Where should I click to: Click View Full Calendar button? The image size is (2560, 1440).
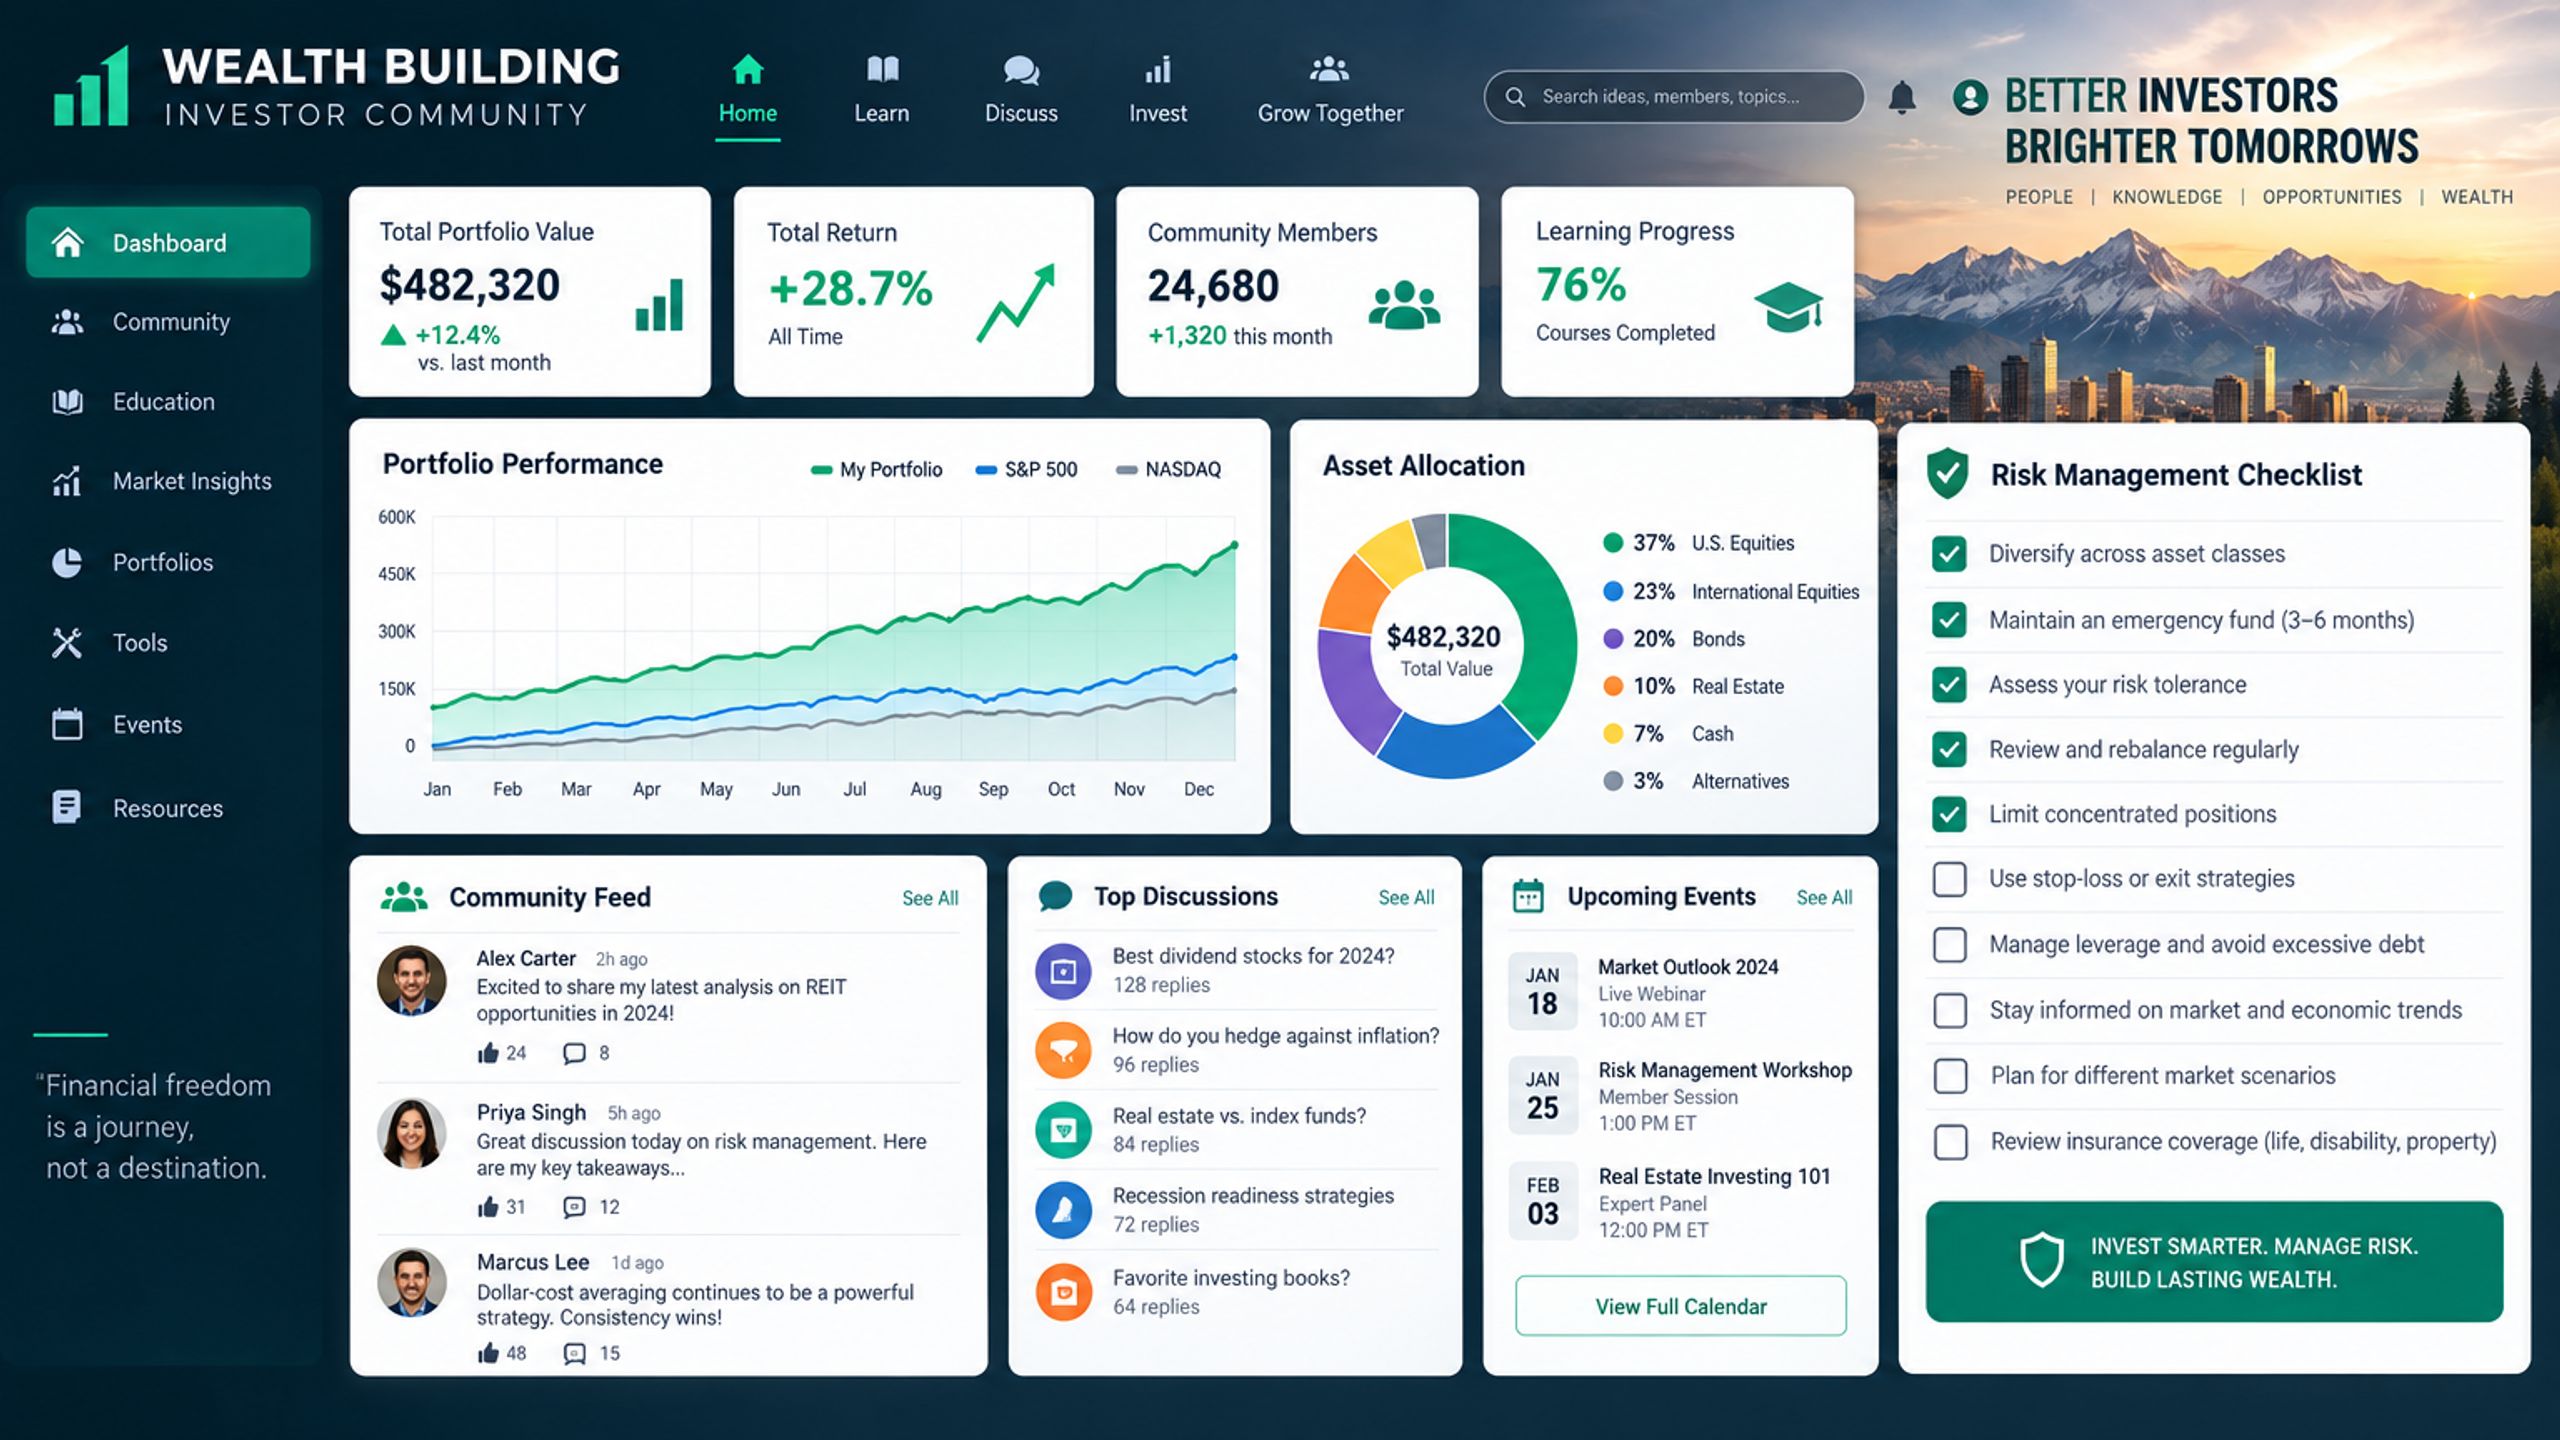tap(1680, 1306)
